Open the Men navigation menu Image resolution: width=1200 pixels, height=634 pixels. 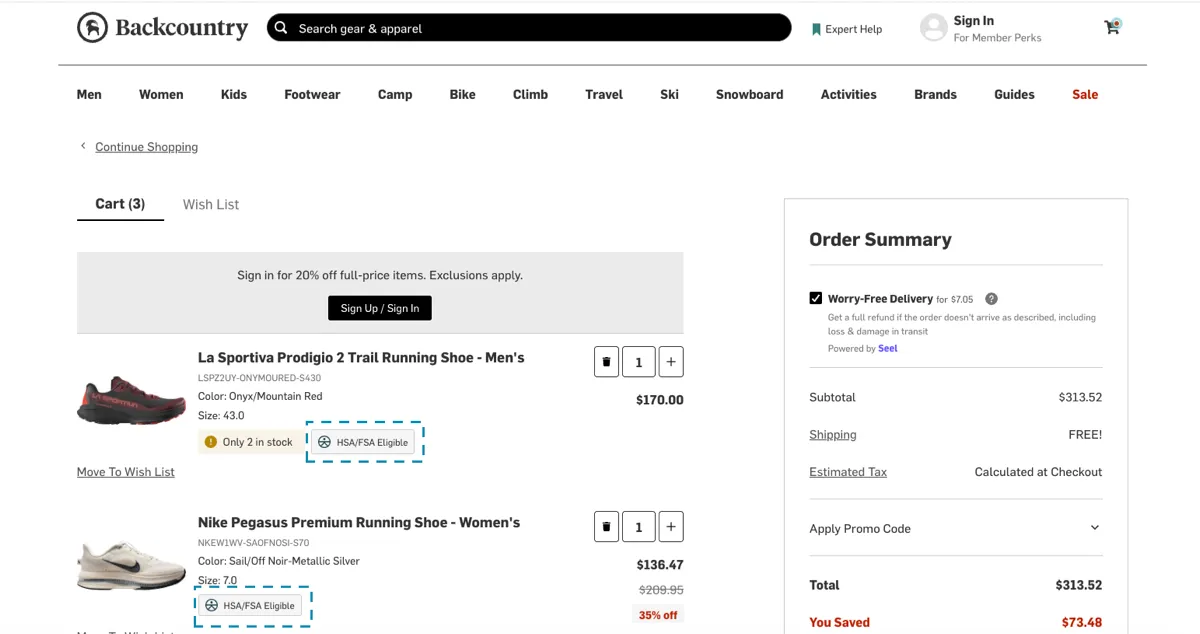point(89,94)
